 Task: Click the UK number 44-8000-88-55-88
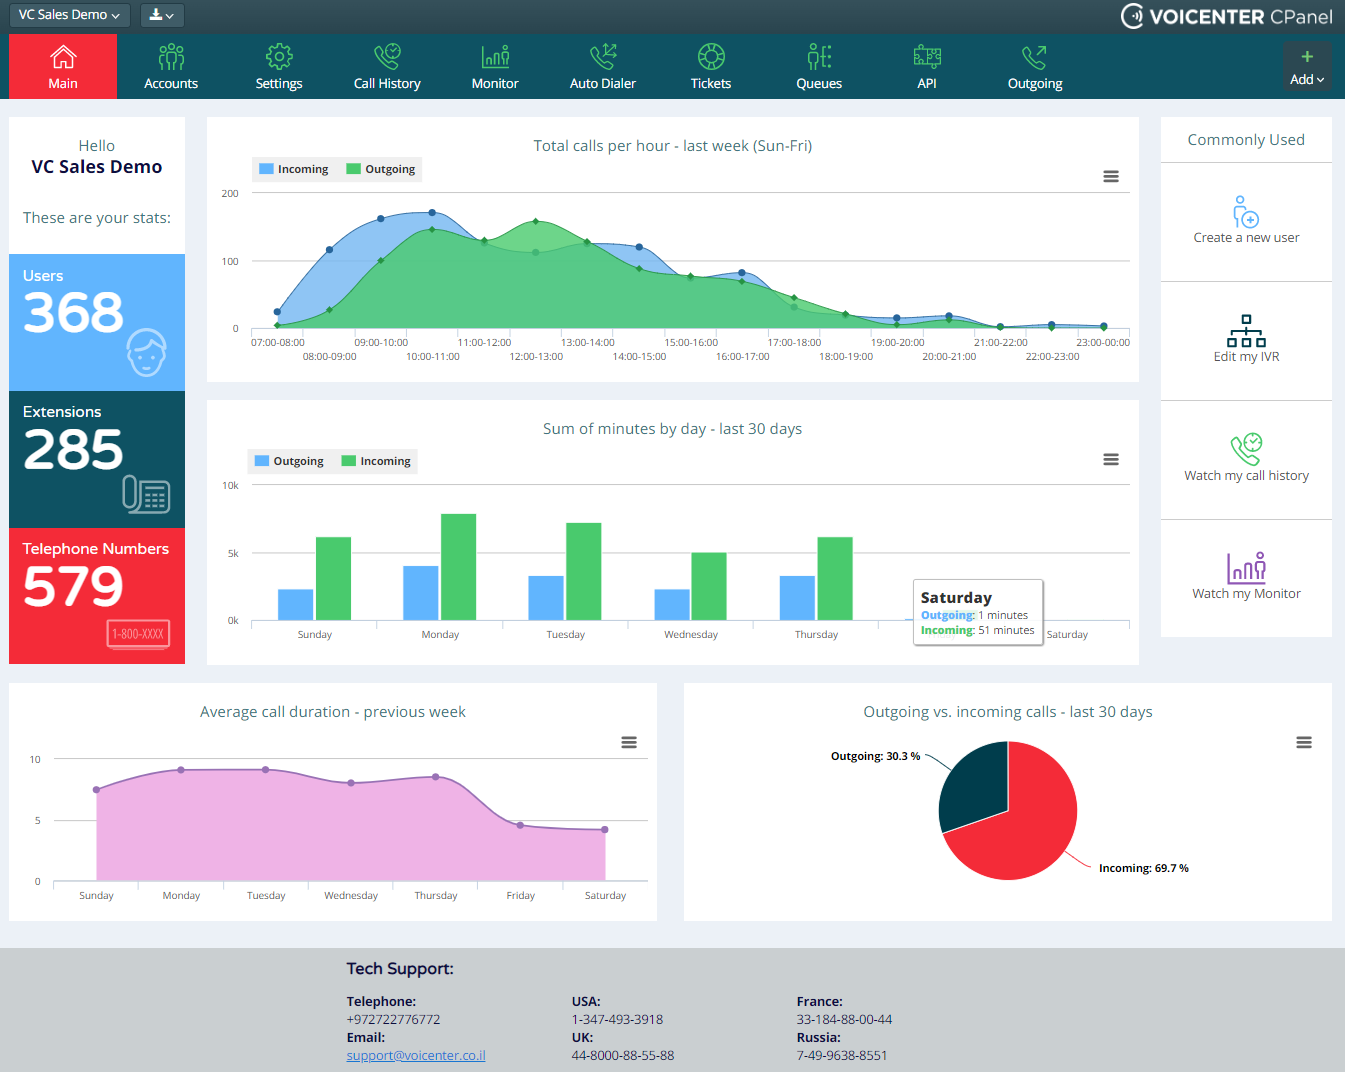(623, 1056)
